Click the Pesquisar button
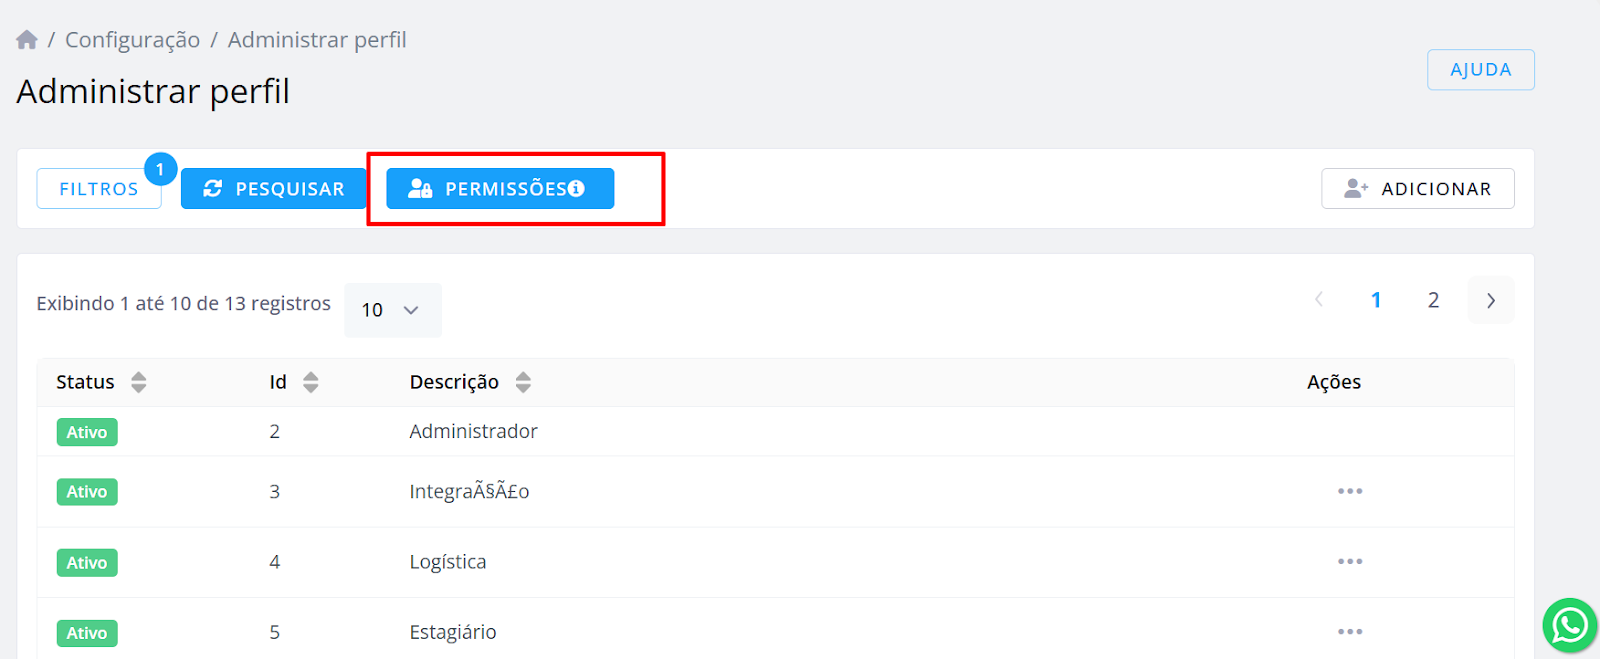 tap(274, 189)
